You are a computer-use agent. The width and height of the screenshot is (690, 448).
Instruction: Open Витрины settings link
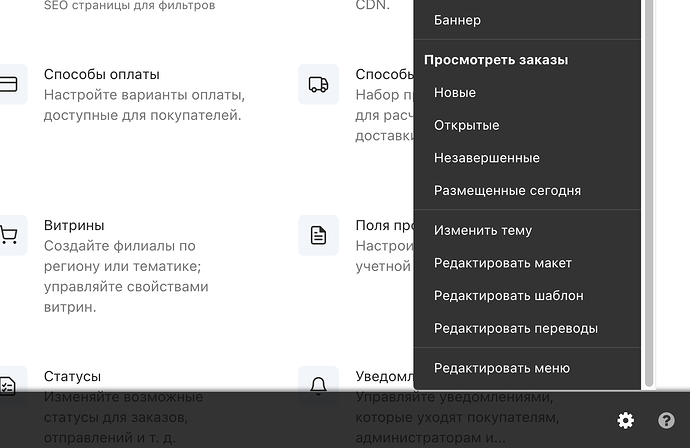[74, 225]
